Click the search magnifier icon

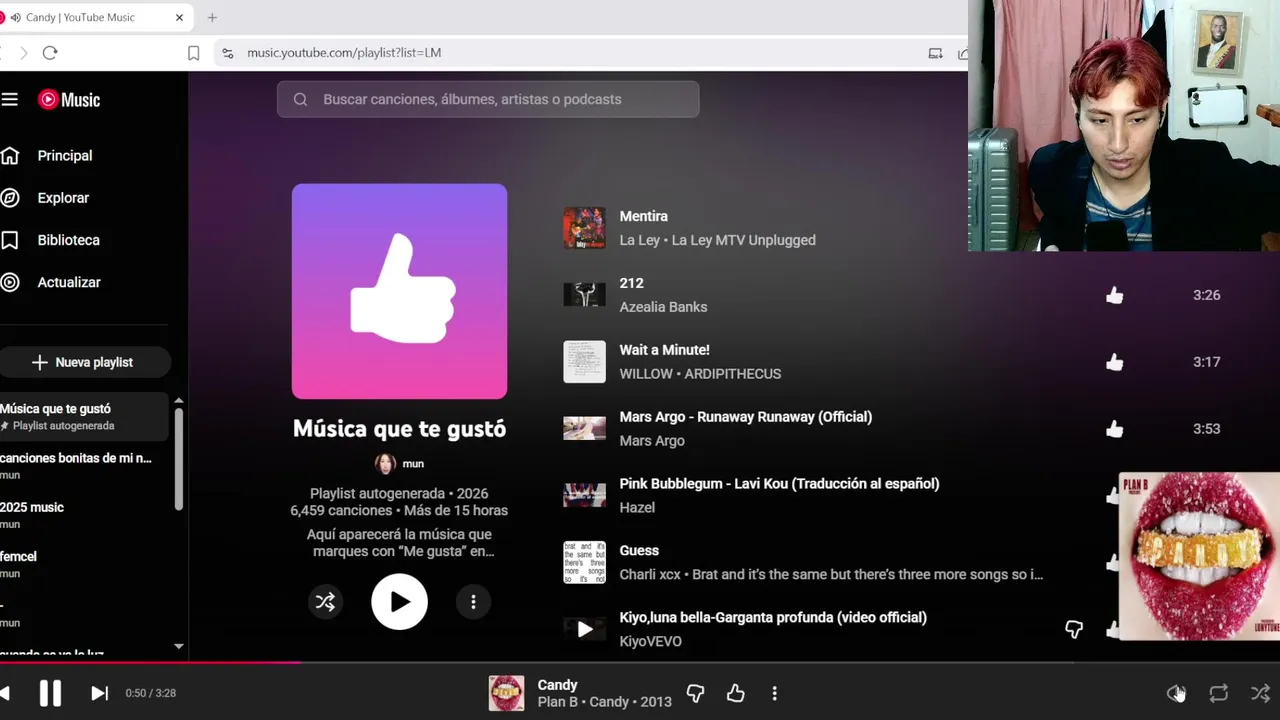click(300, 99)
